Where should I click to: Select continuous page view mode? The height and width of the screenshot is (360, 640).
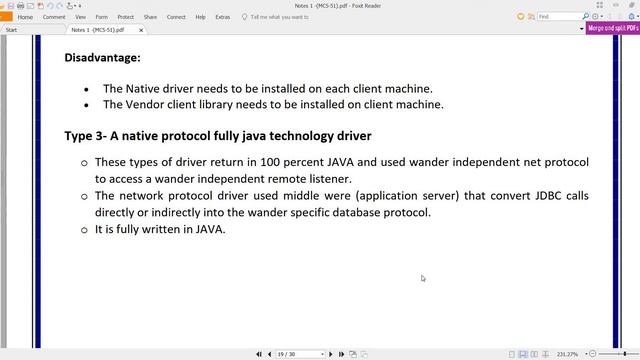[523, 354]
